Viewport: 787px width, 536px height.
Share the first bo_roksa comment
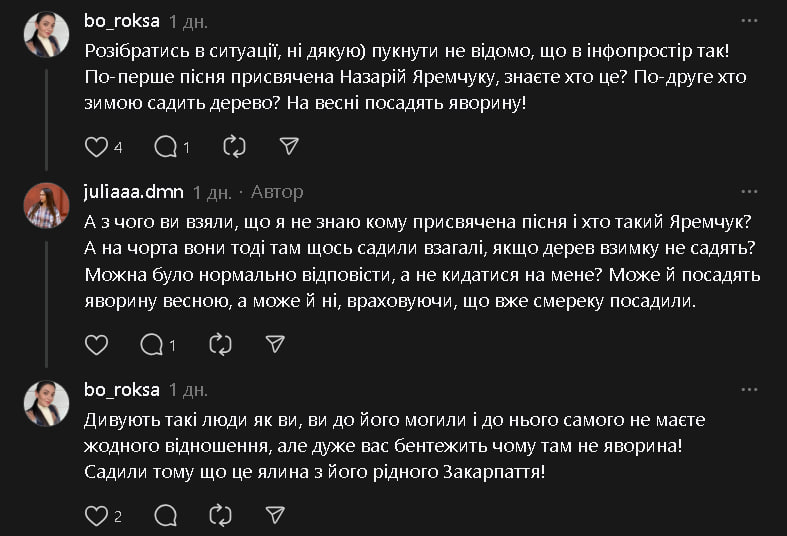tap(289, 147)
